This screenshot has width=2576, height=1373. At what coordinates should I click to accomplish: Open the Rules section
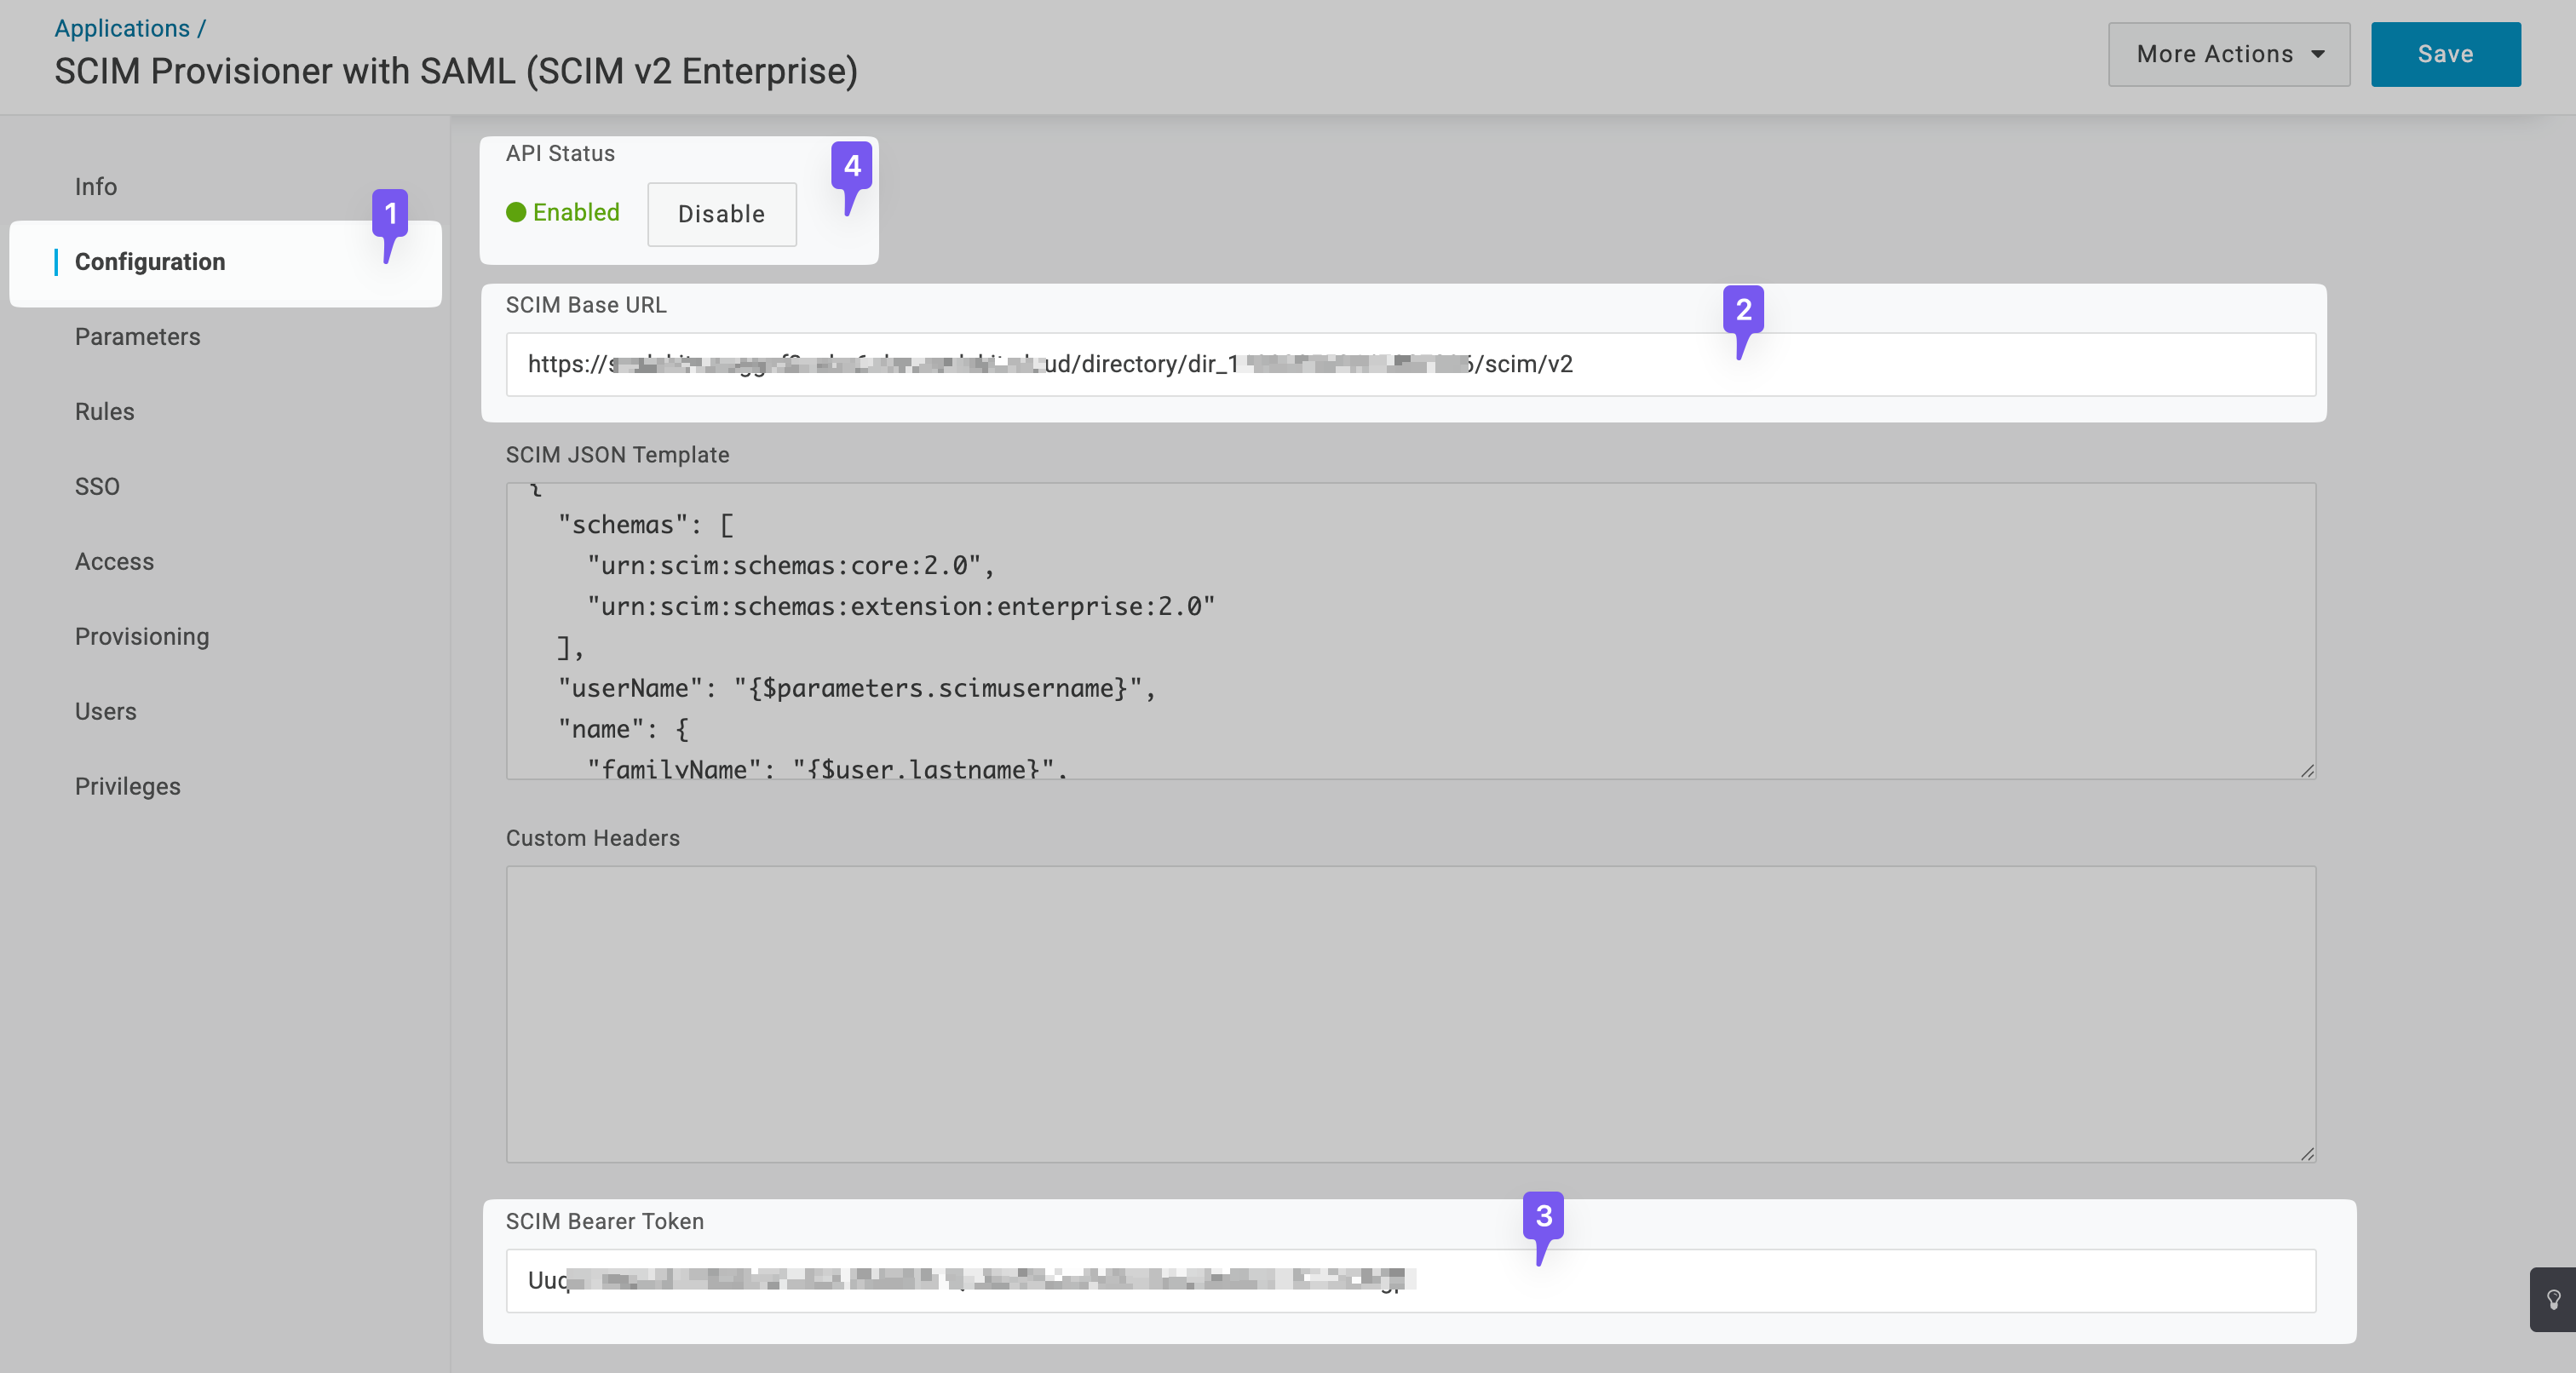click(x=104, y=411)
